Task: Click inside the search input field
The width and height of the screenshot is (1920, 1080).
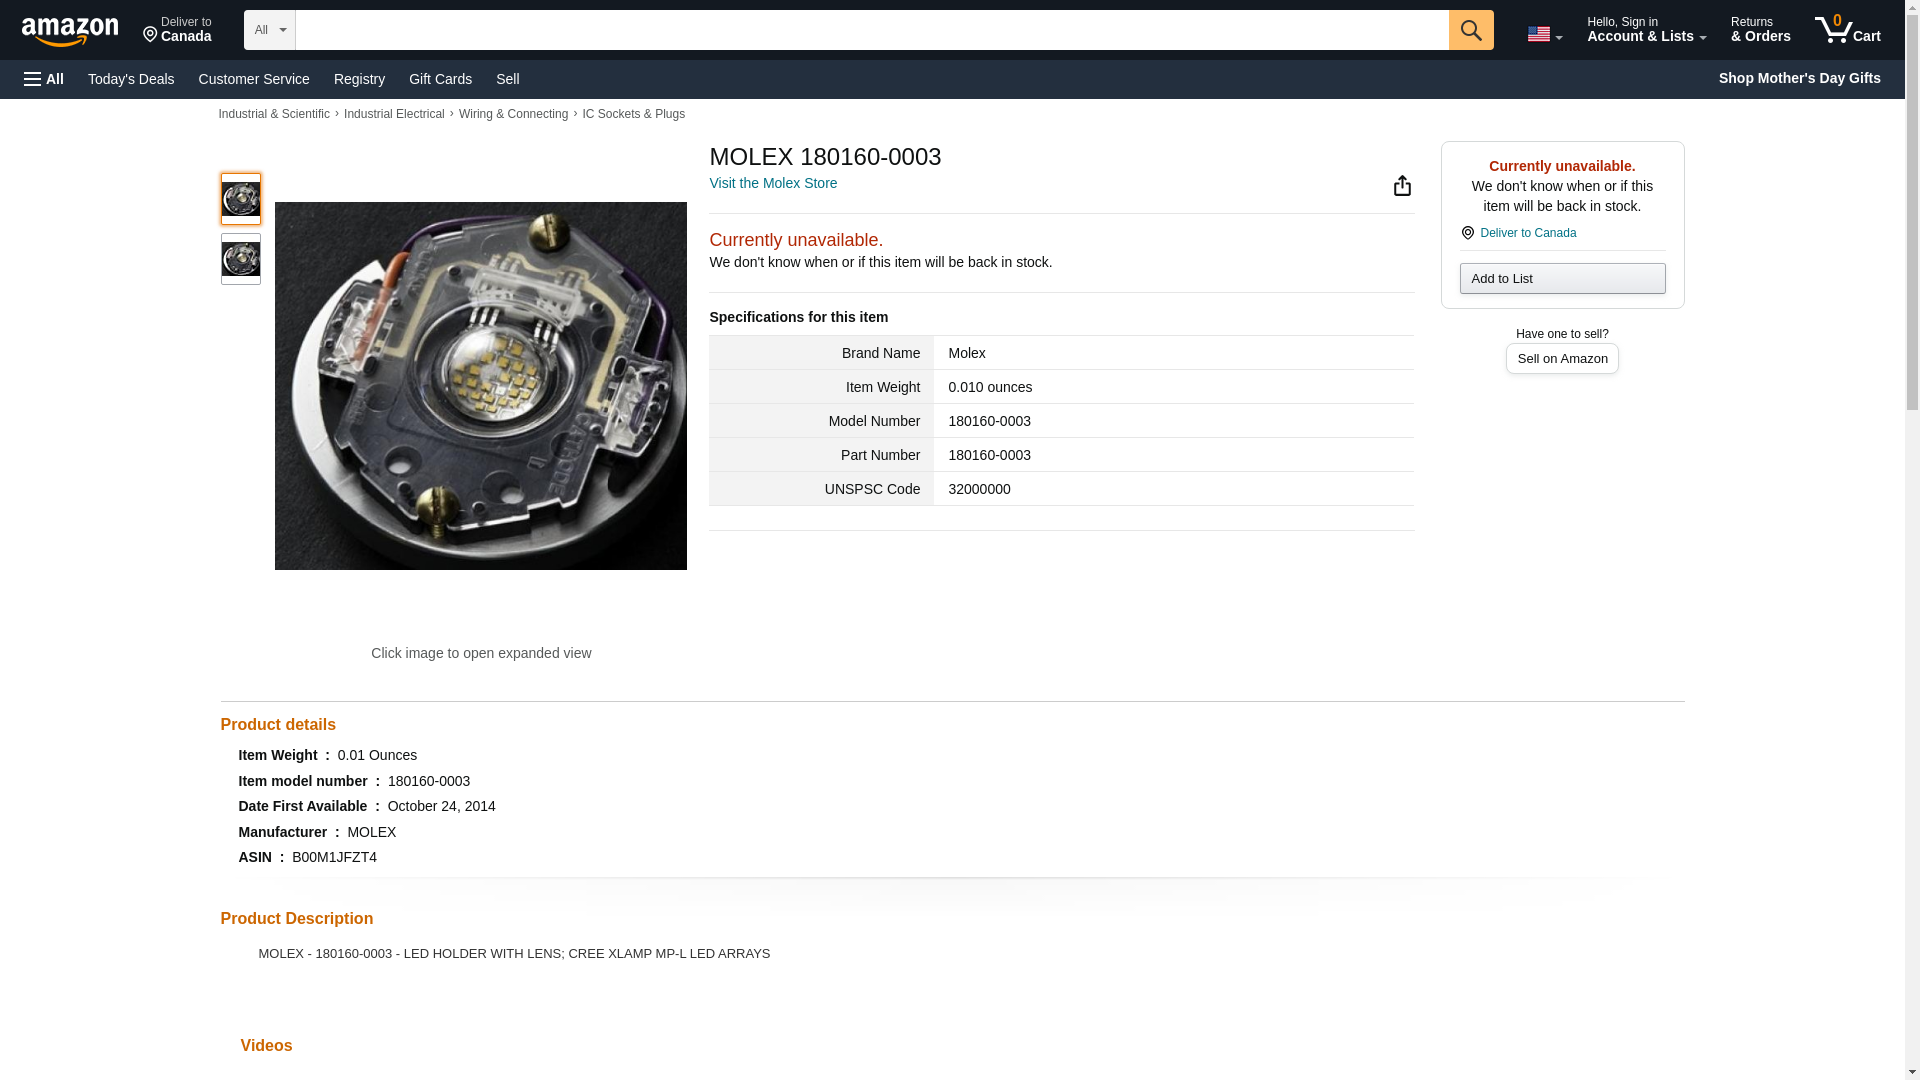Action: click(870, 30)
